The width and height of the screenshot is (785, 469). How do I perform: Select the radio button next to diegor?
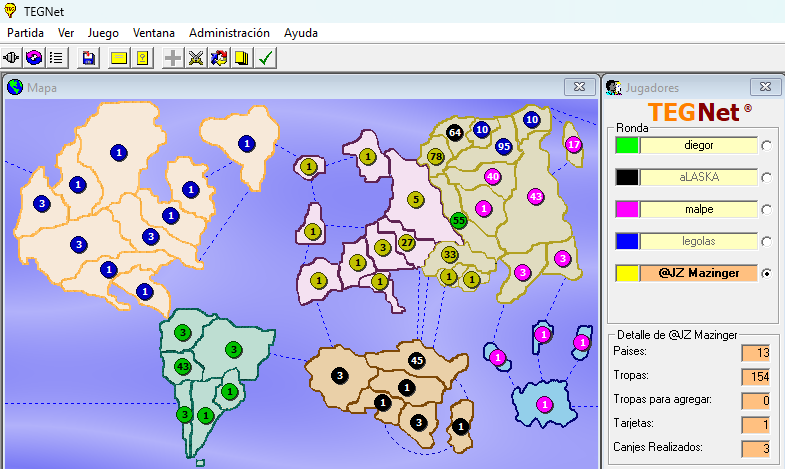[x=767, y=146]
